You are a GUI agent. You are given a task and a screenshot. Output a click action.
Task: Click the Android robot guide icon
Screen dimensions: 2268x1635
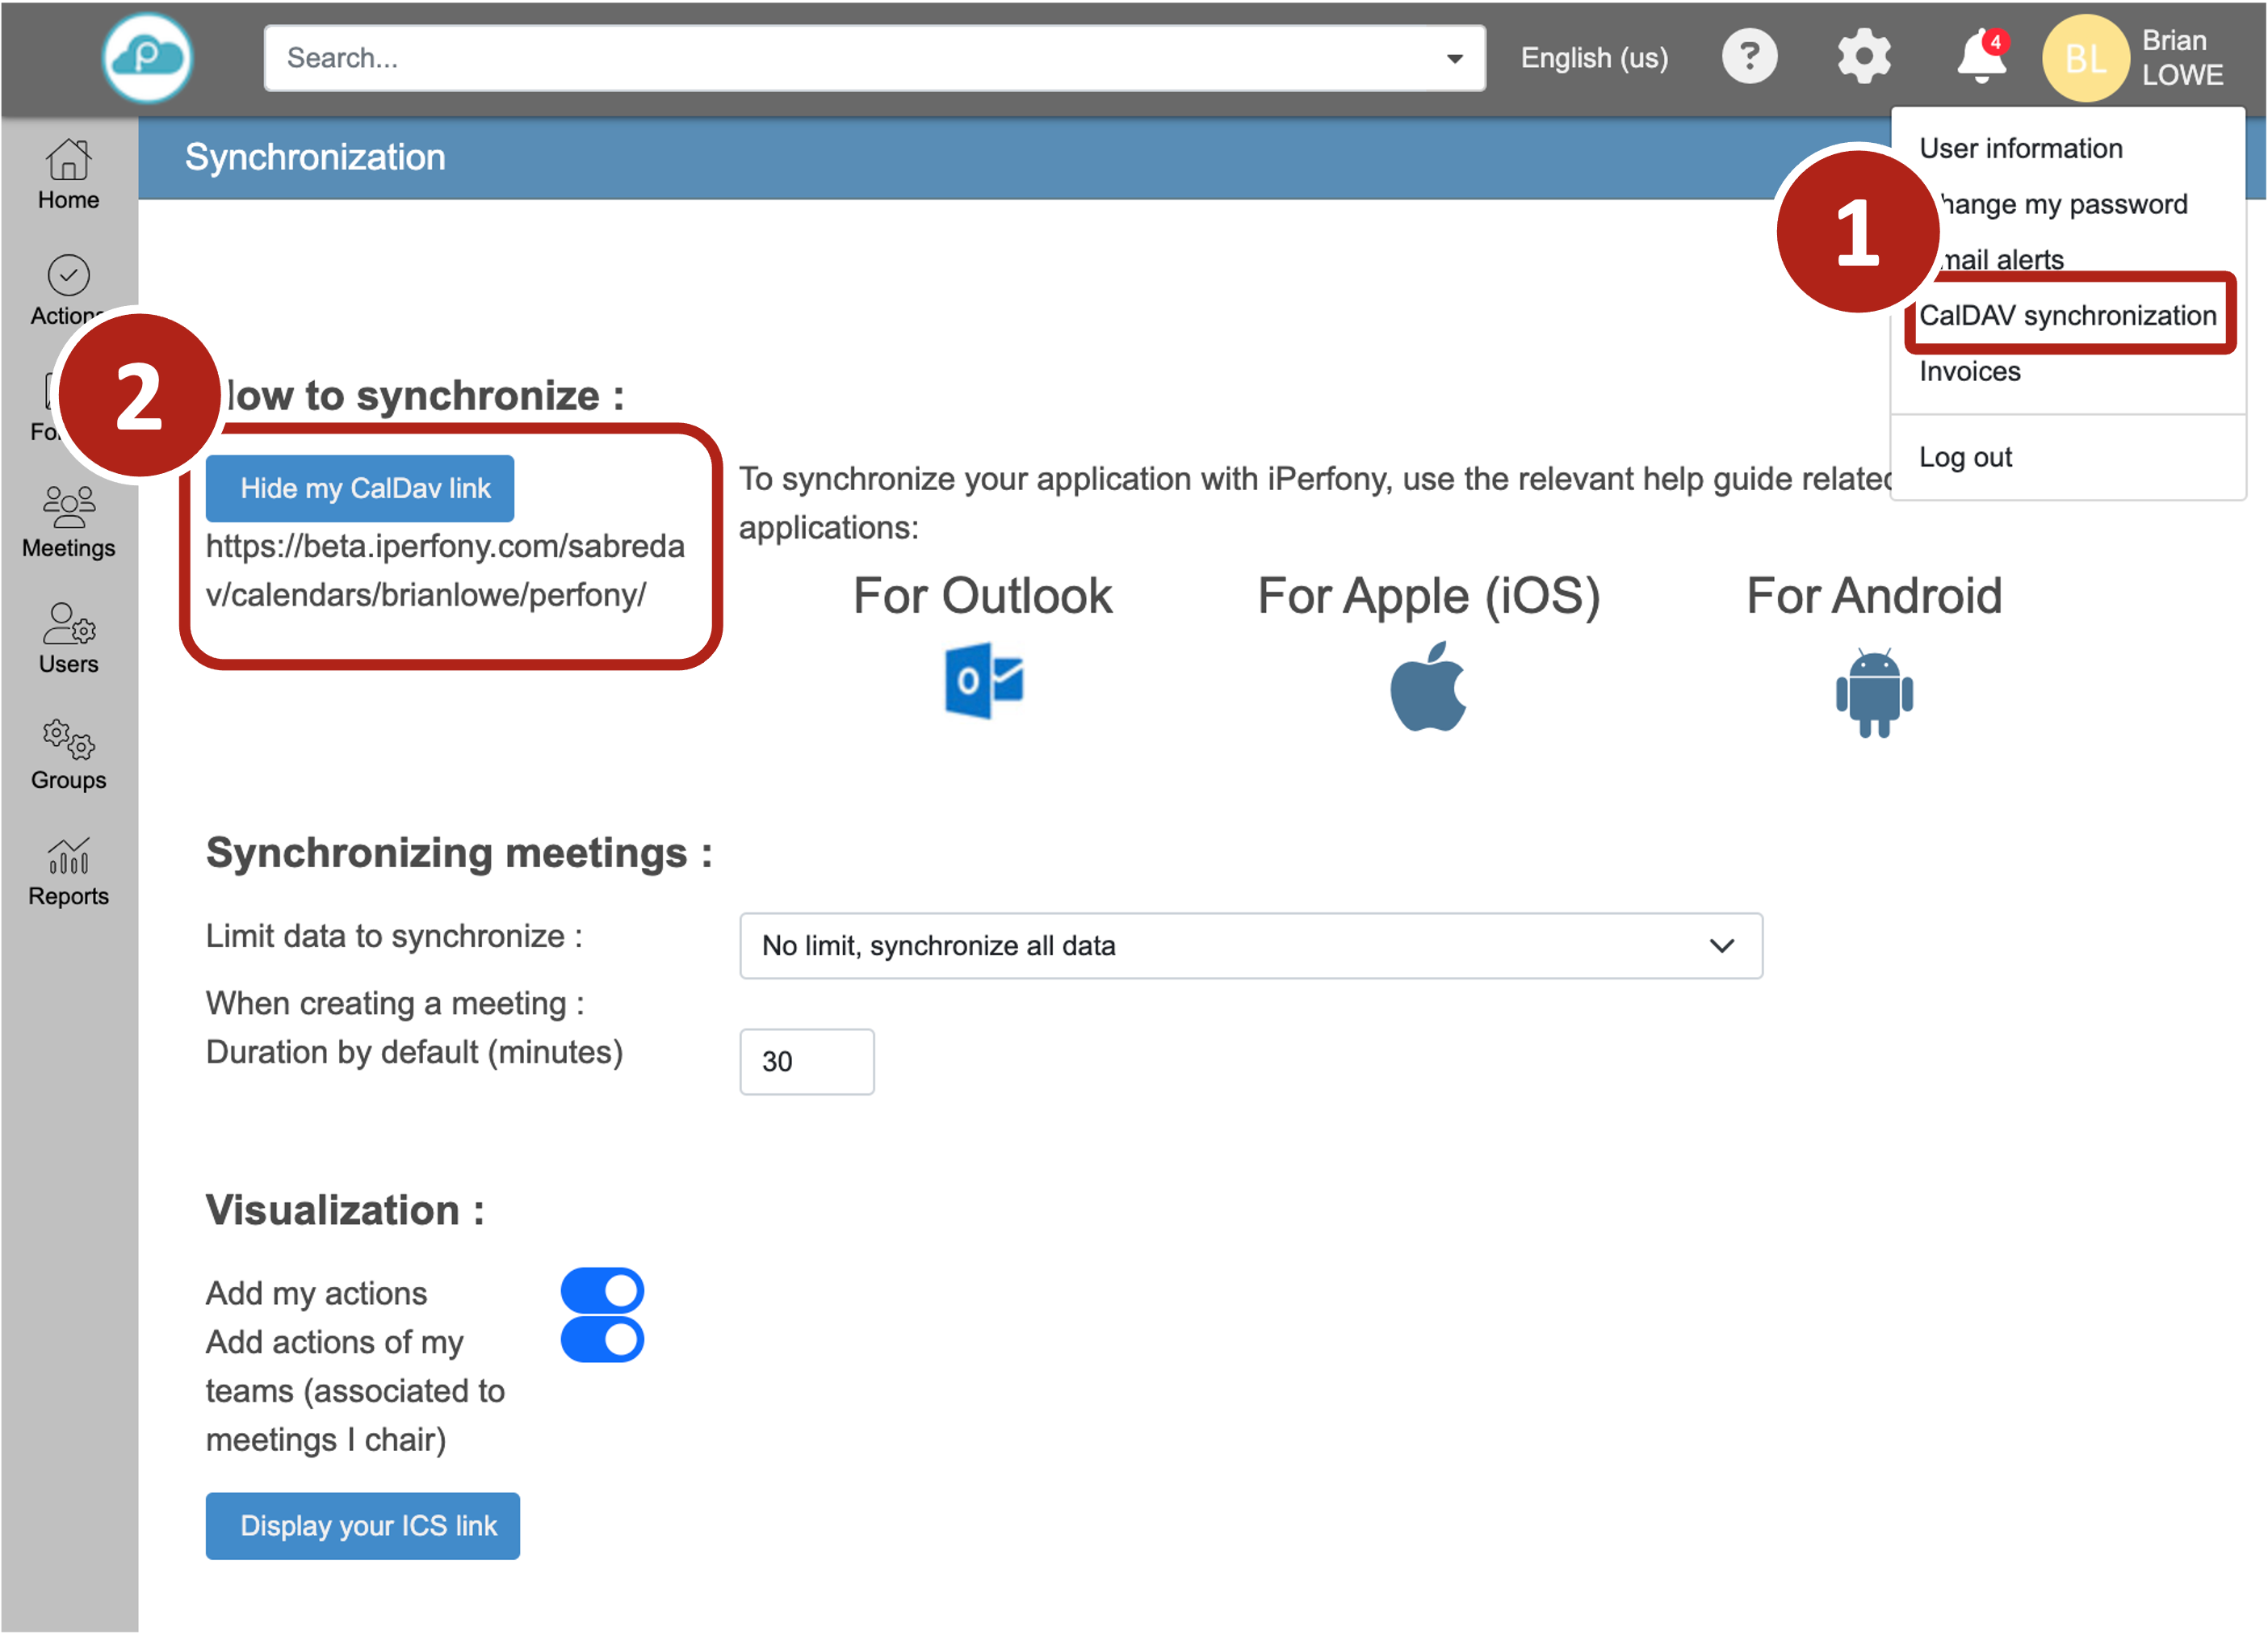click(1873, 692)
